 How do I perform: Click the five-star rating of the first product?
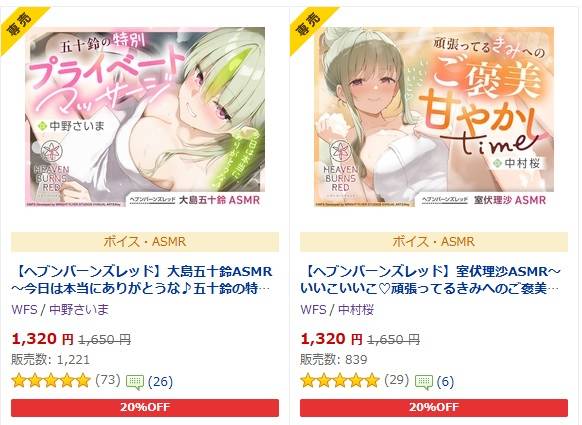51,381
